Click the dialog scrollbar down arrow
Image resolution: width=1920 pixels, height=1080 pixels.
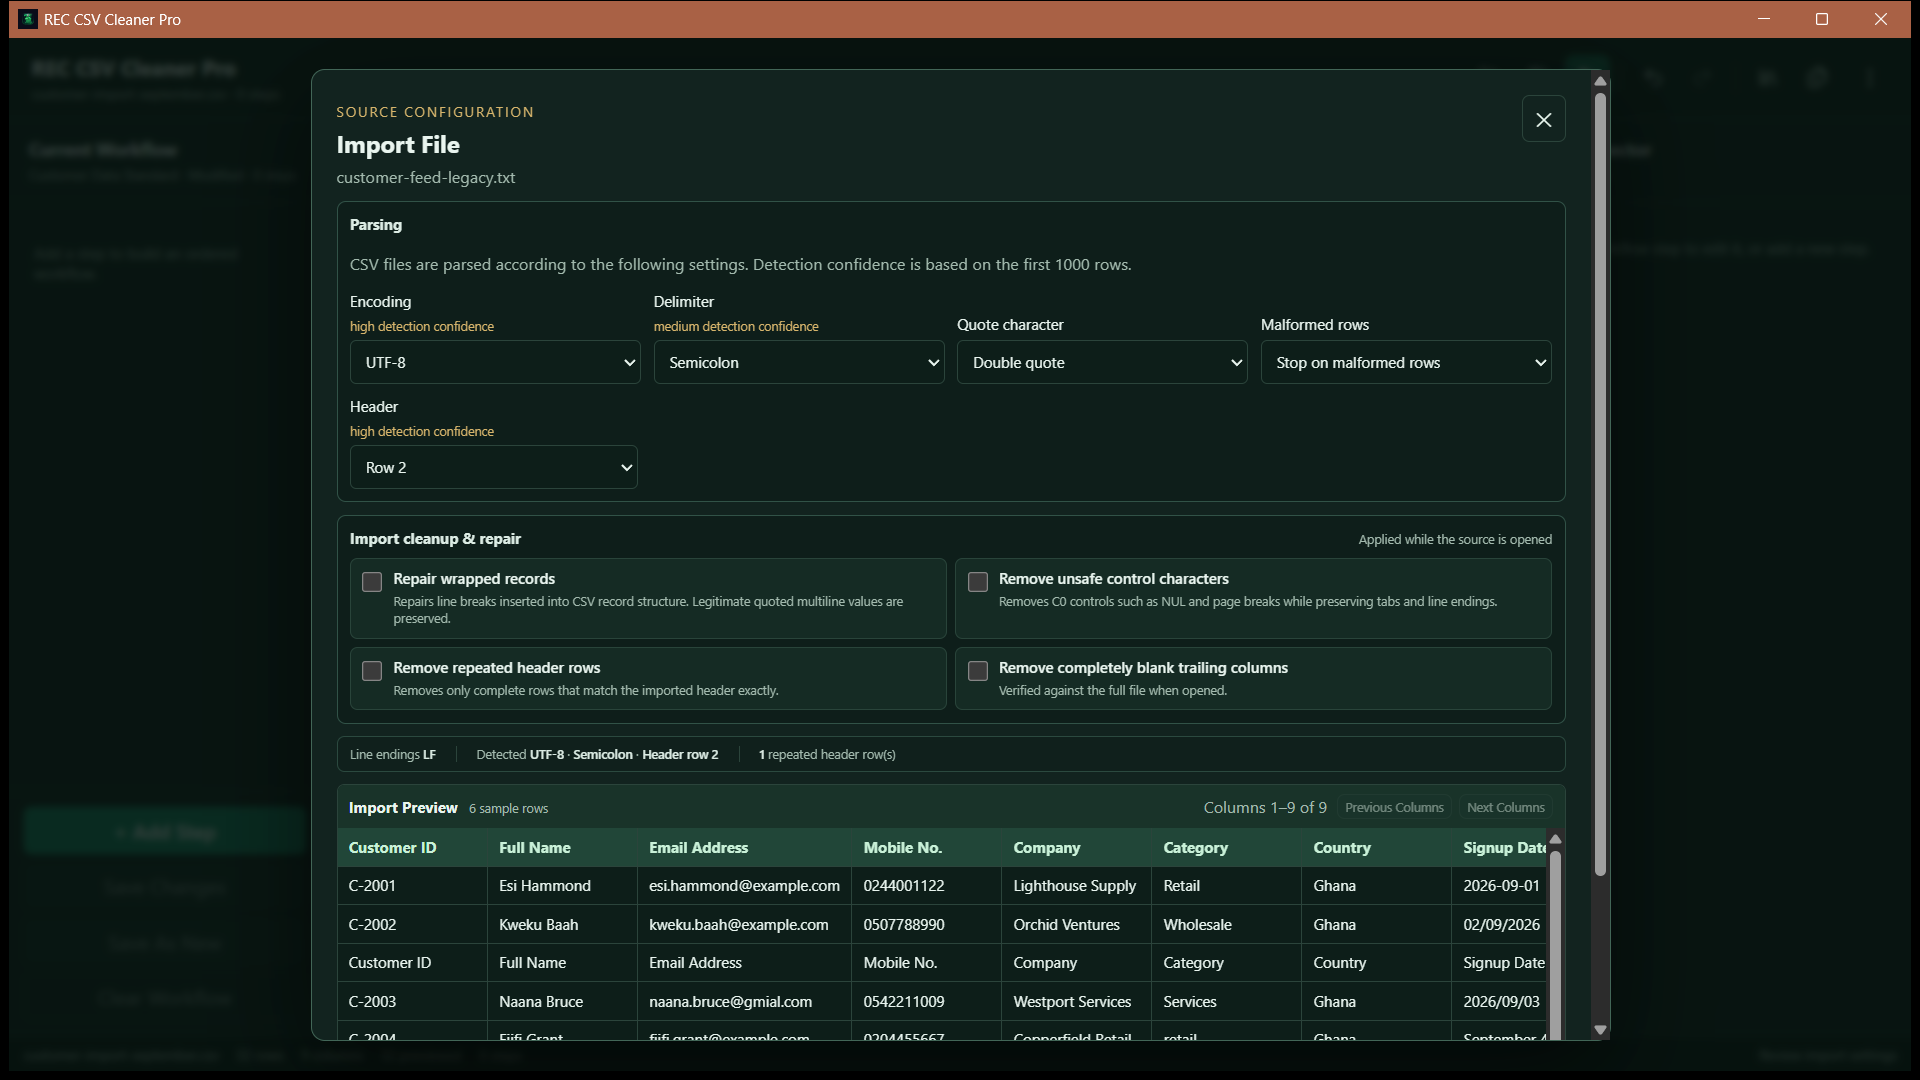tap(1600, 1030)
